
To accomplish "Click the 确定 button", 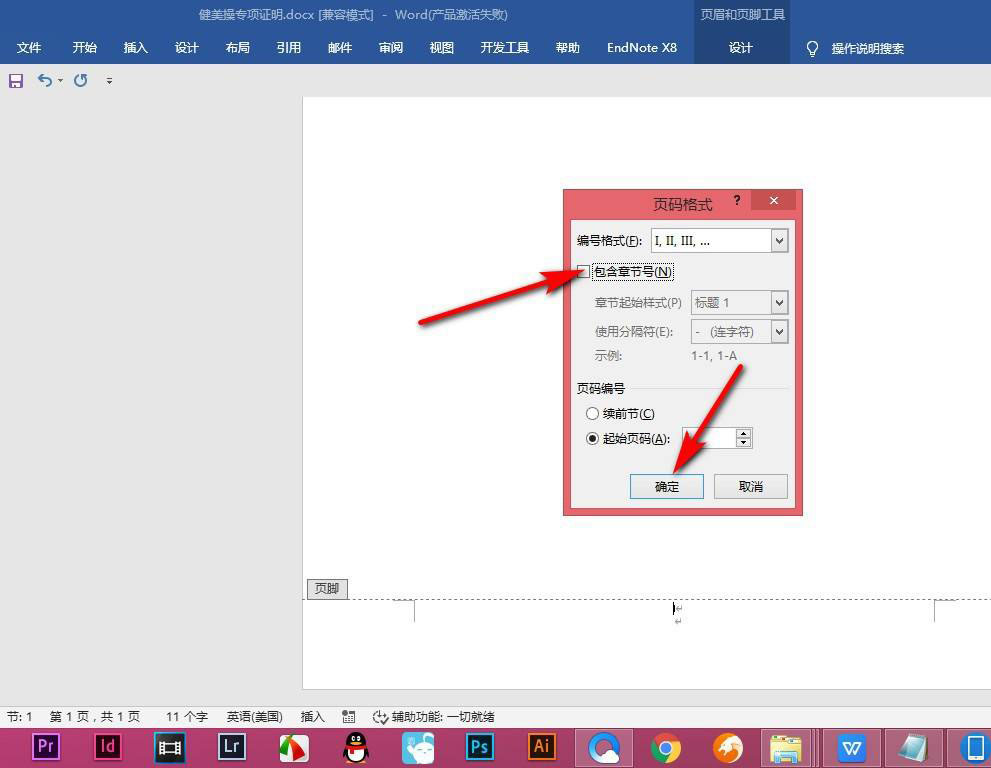I will (x=666, y=486).
